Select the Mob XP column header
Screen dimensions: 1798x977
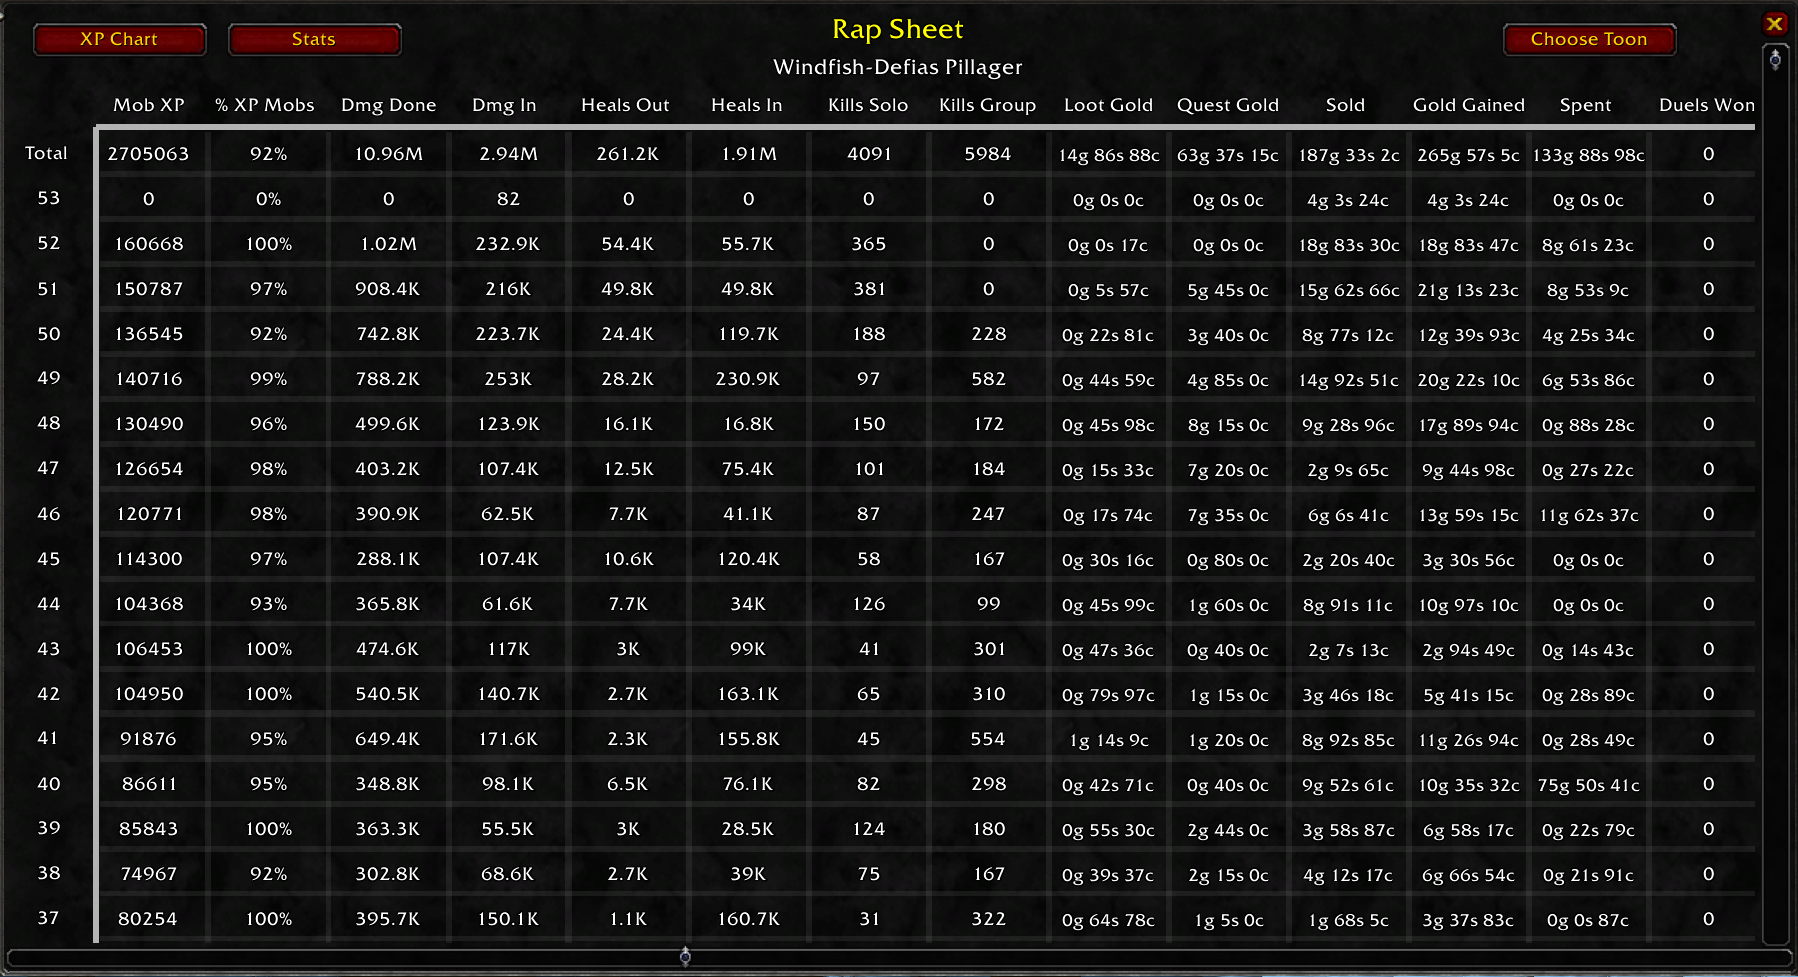coord(149,105)
